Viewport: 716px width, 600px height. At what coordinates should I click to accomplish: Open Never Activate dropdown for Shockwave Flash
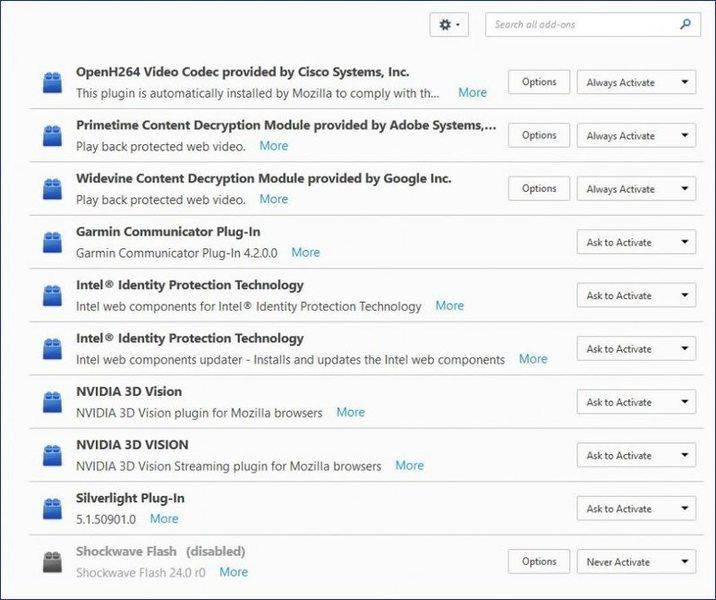pos(636,562)
